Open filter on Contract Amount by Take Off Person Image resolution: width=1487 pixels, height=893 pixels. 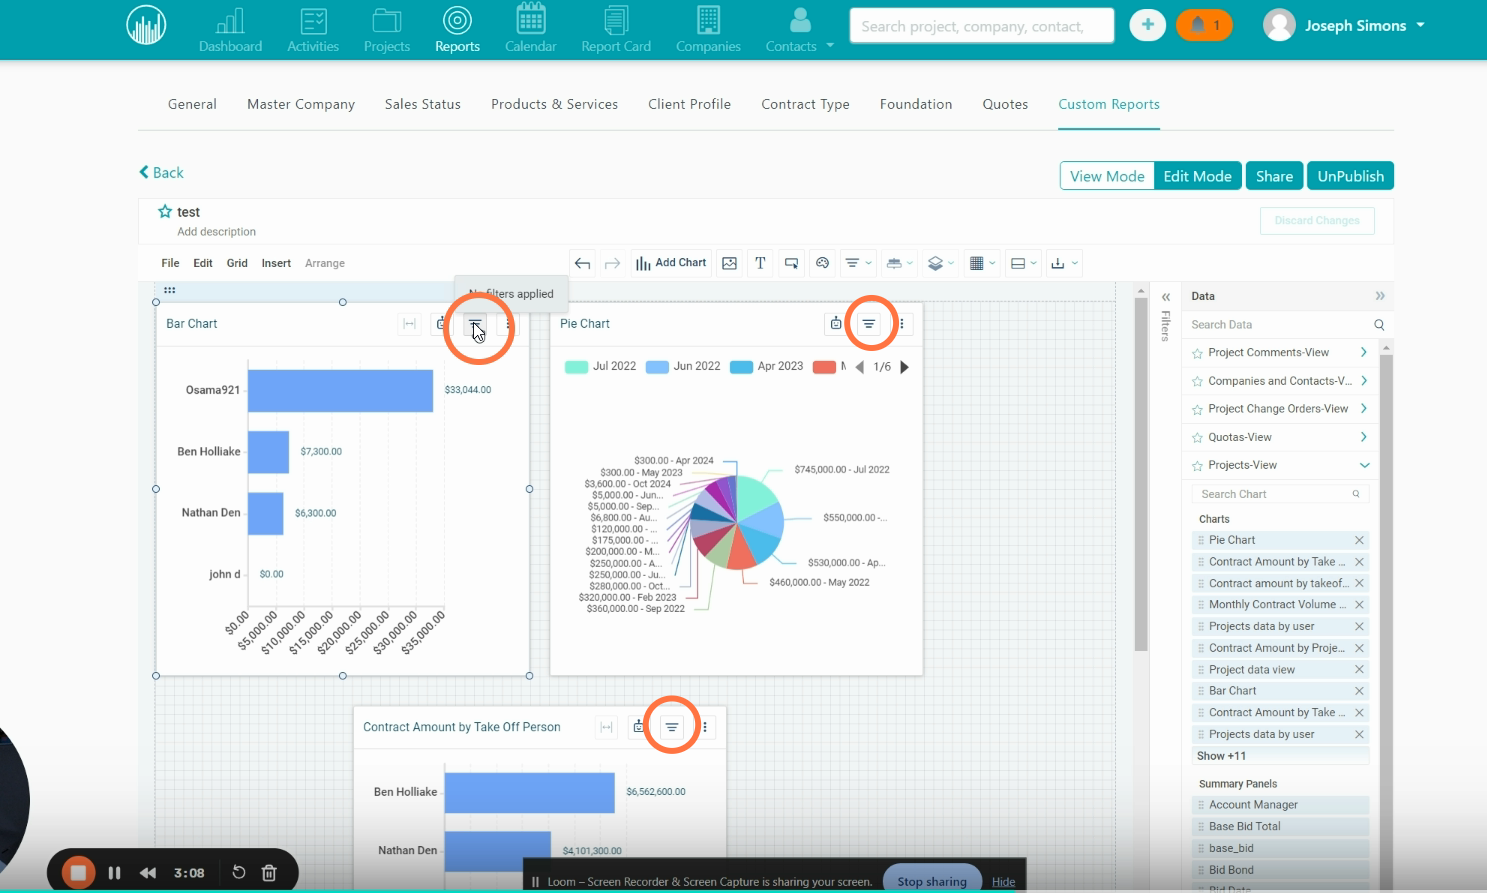coord(672,727)
